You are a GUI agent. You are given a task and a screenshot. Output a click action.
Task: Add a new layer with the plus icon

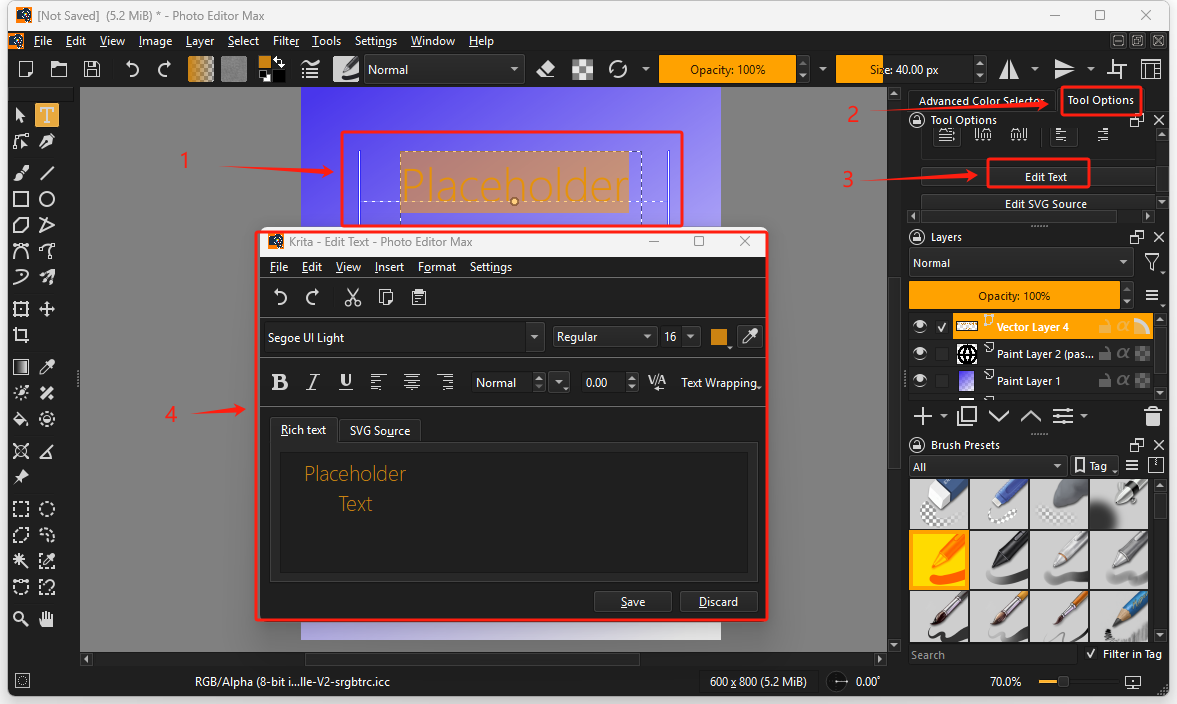923,416
